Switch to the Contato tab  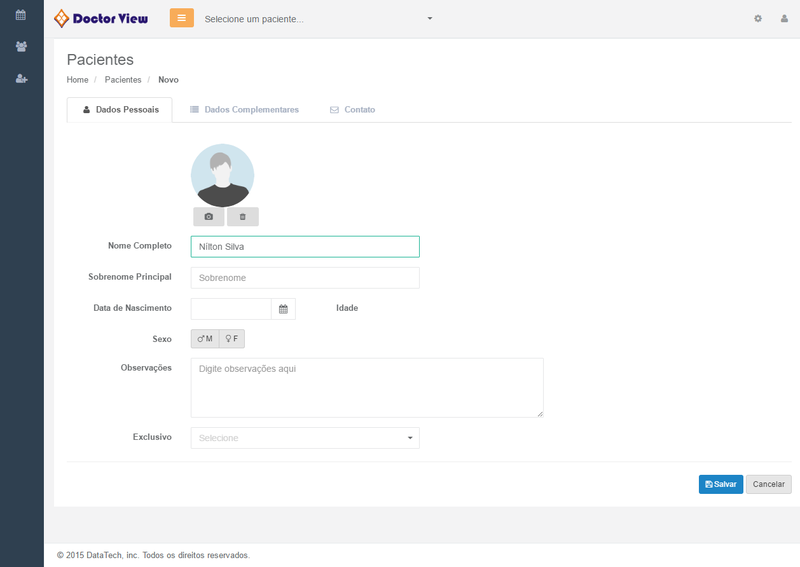tap(352, 110)
